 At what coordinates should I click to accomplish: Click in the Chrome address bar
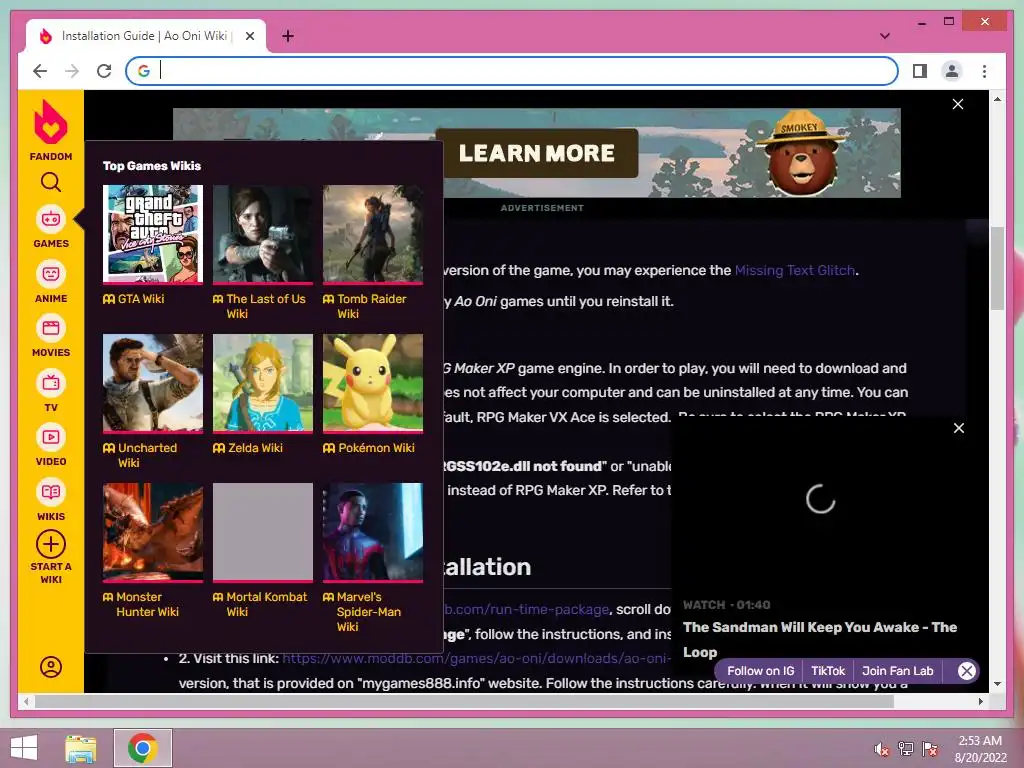[511, 71]
